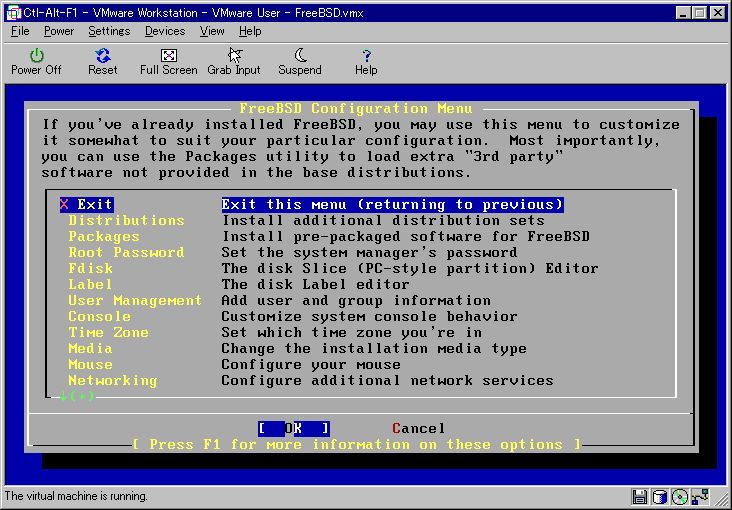Viewport: 732px width, 510px height.
Task: Click the OK button in the dialog
Action: pos(294,428)
